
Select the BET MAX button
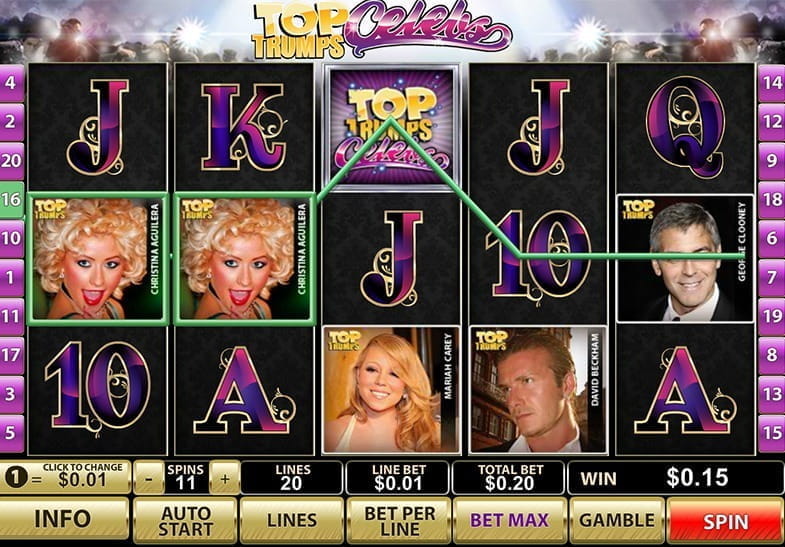[x=509, y=520]
